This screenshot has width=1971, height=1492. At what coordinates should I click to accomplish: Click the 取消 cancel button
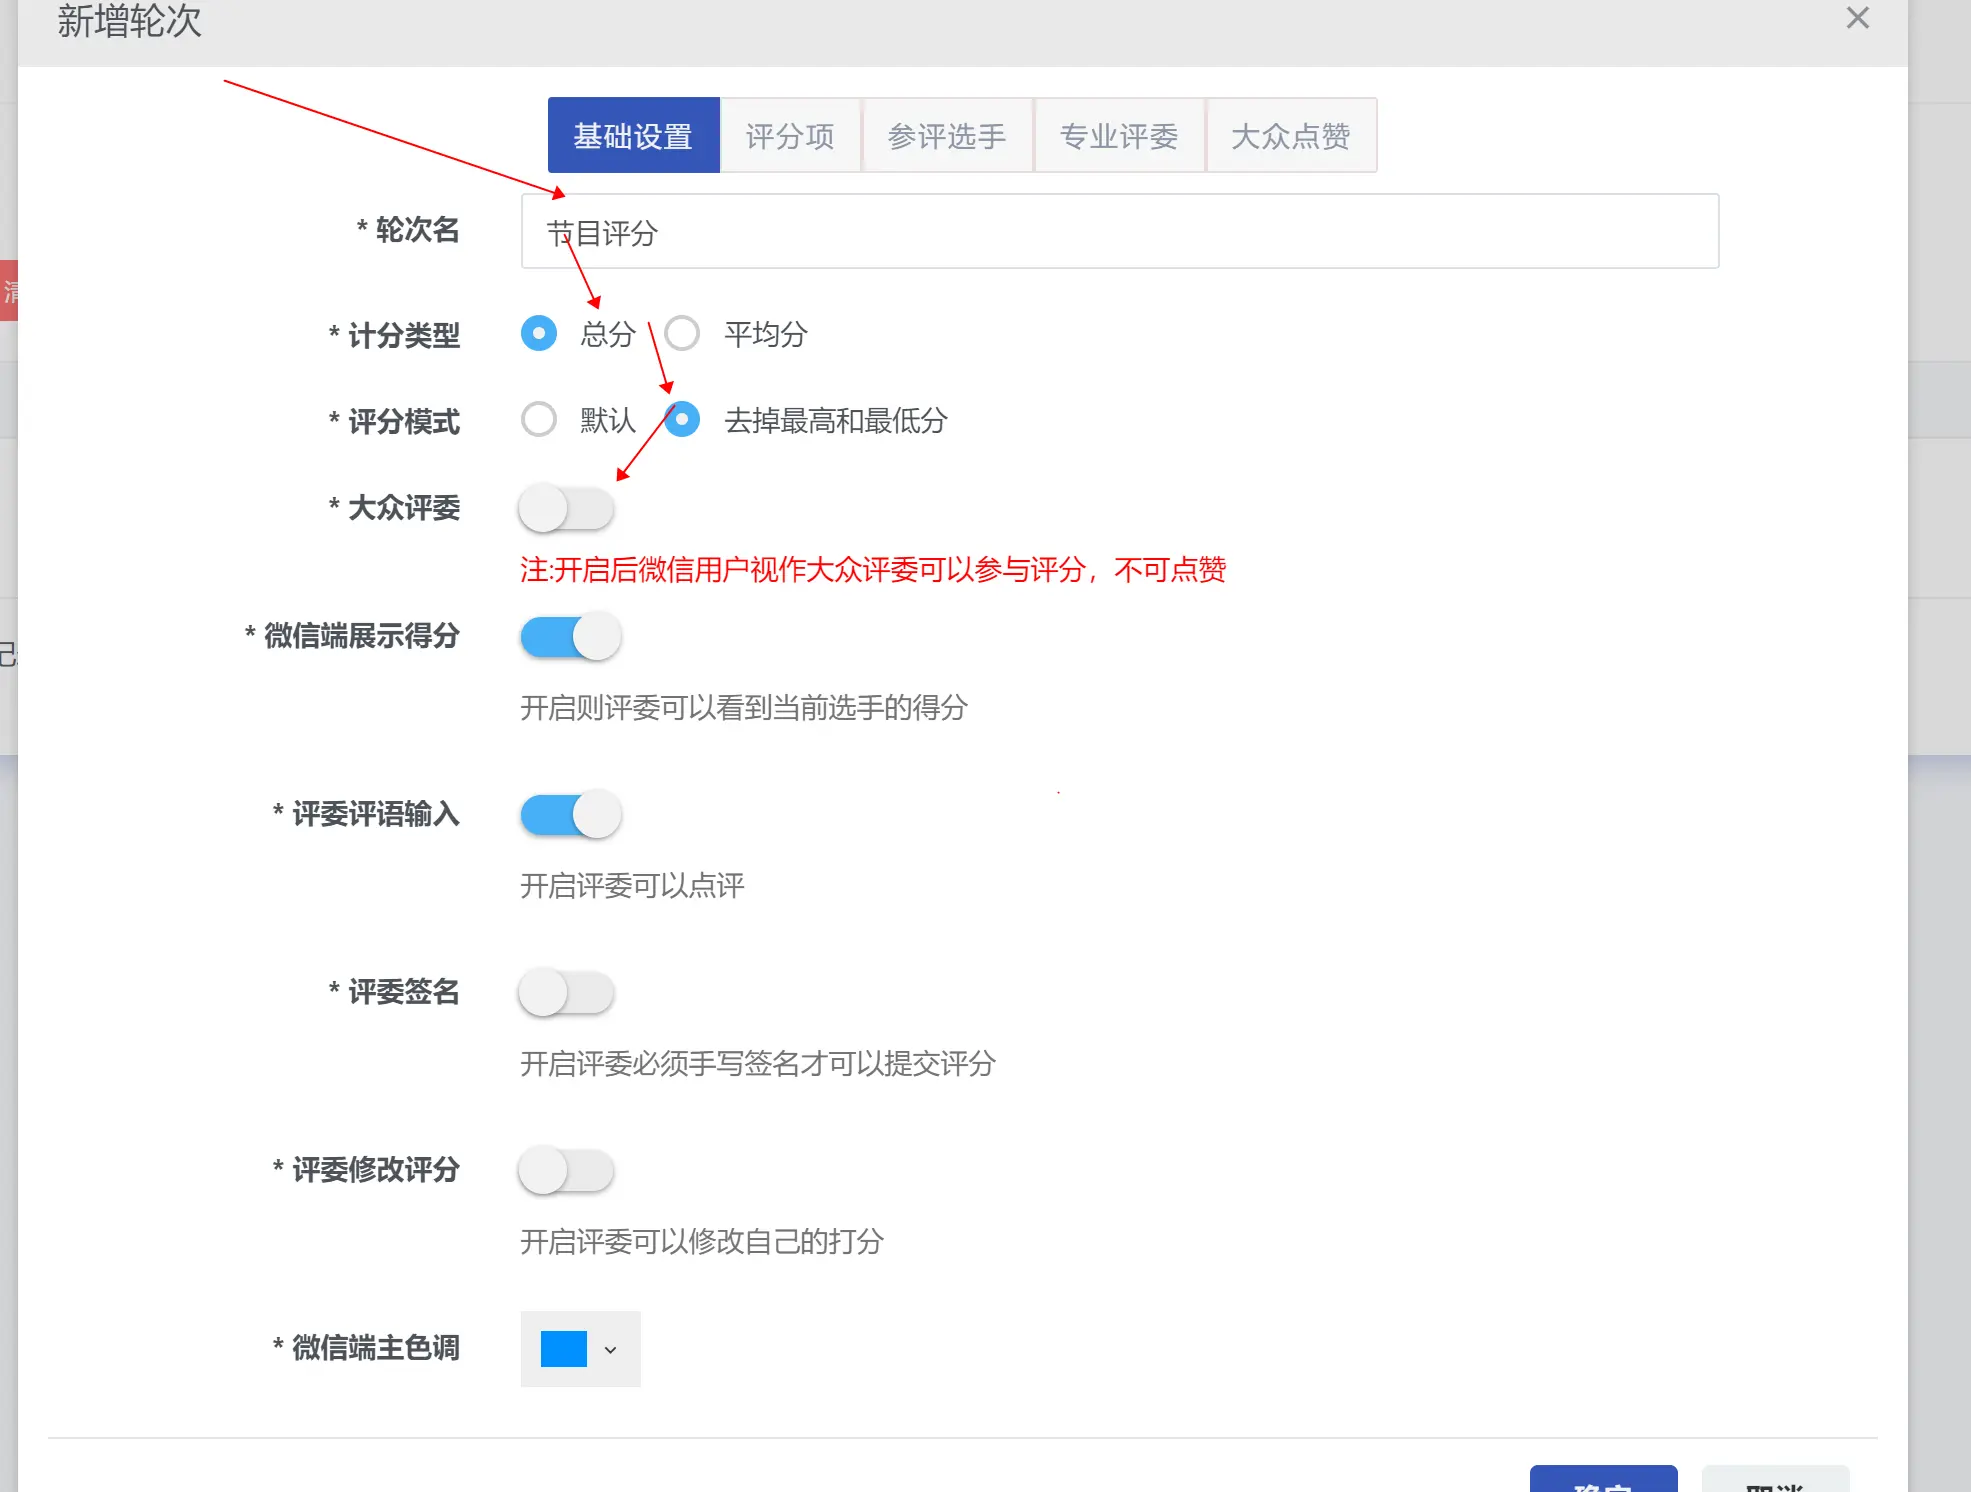(1775, 1480)
